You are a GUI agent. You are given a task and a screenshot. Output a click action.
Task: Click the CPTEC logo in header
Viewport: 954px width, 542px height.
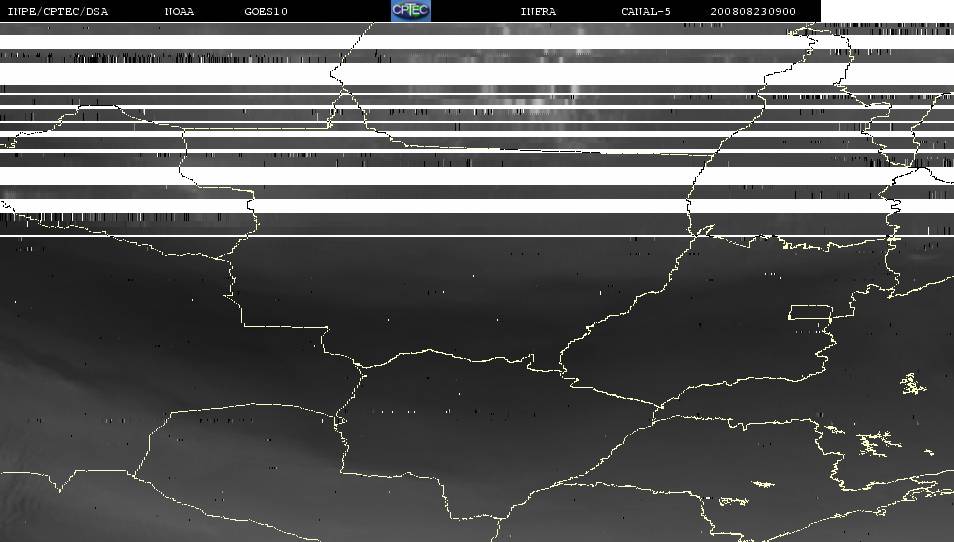point(411,10)
